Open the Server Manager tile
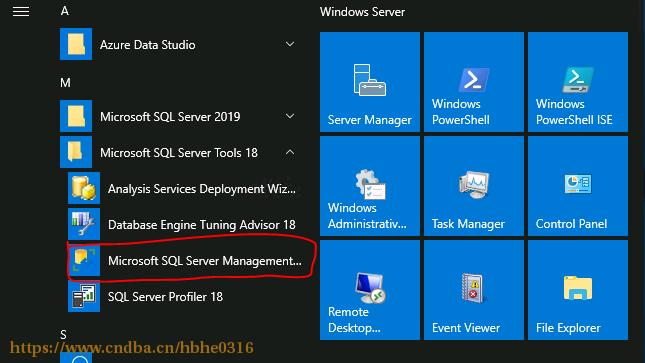Image resolution: width=645 pixels, height=363 pixels. (x=370, y=82)
